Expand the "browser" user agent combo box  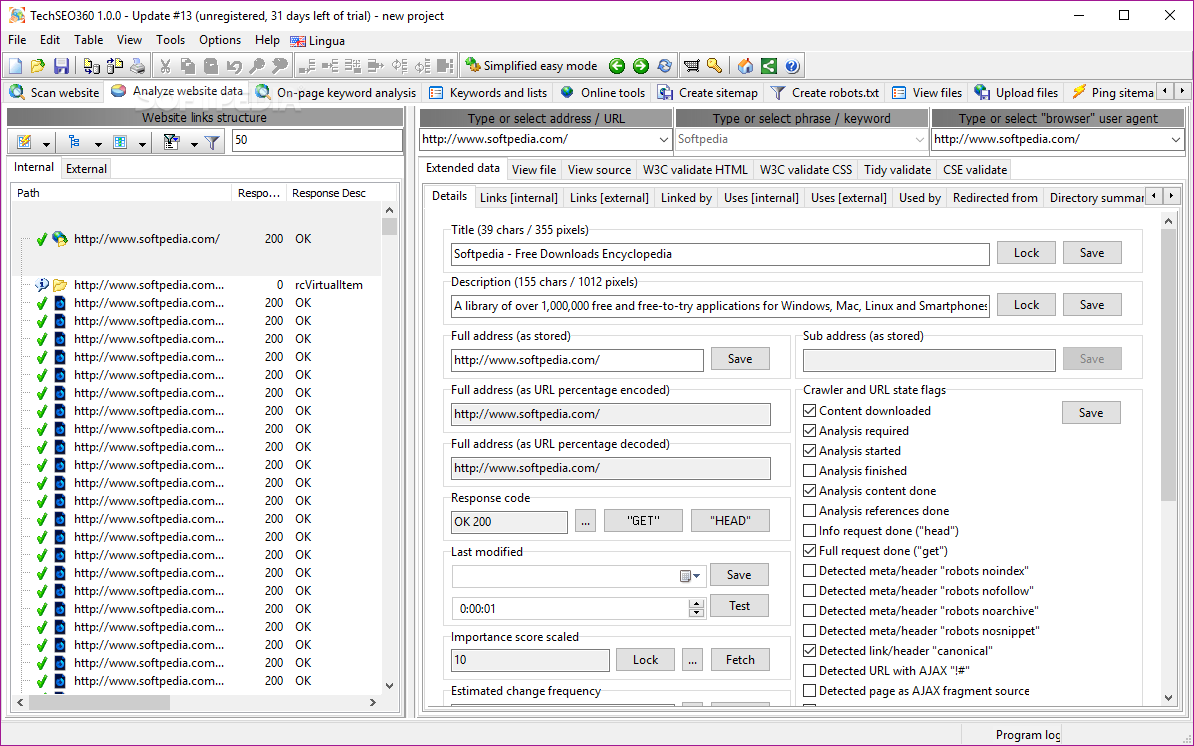(x=1175, y=139)
